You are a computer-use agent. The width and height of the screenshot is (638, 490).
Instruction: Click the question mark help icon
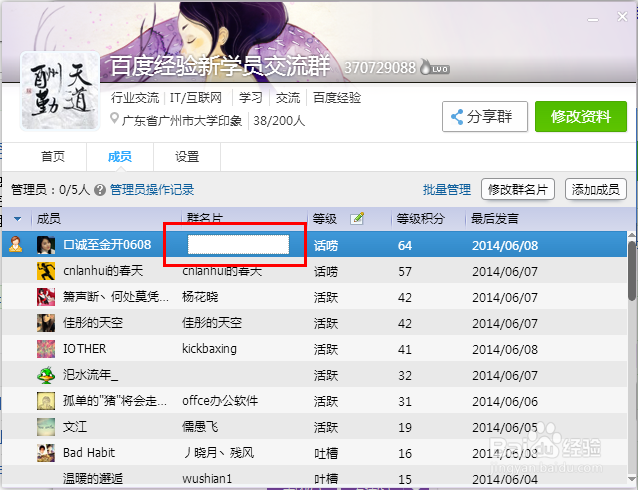tap(100, 190)
